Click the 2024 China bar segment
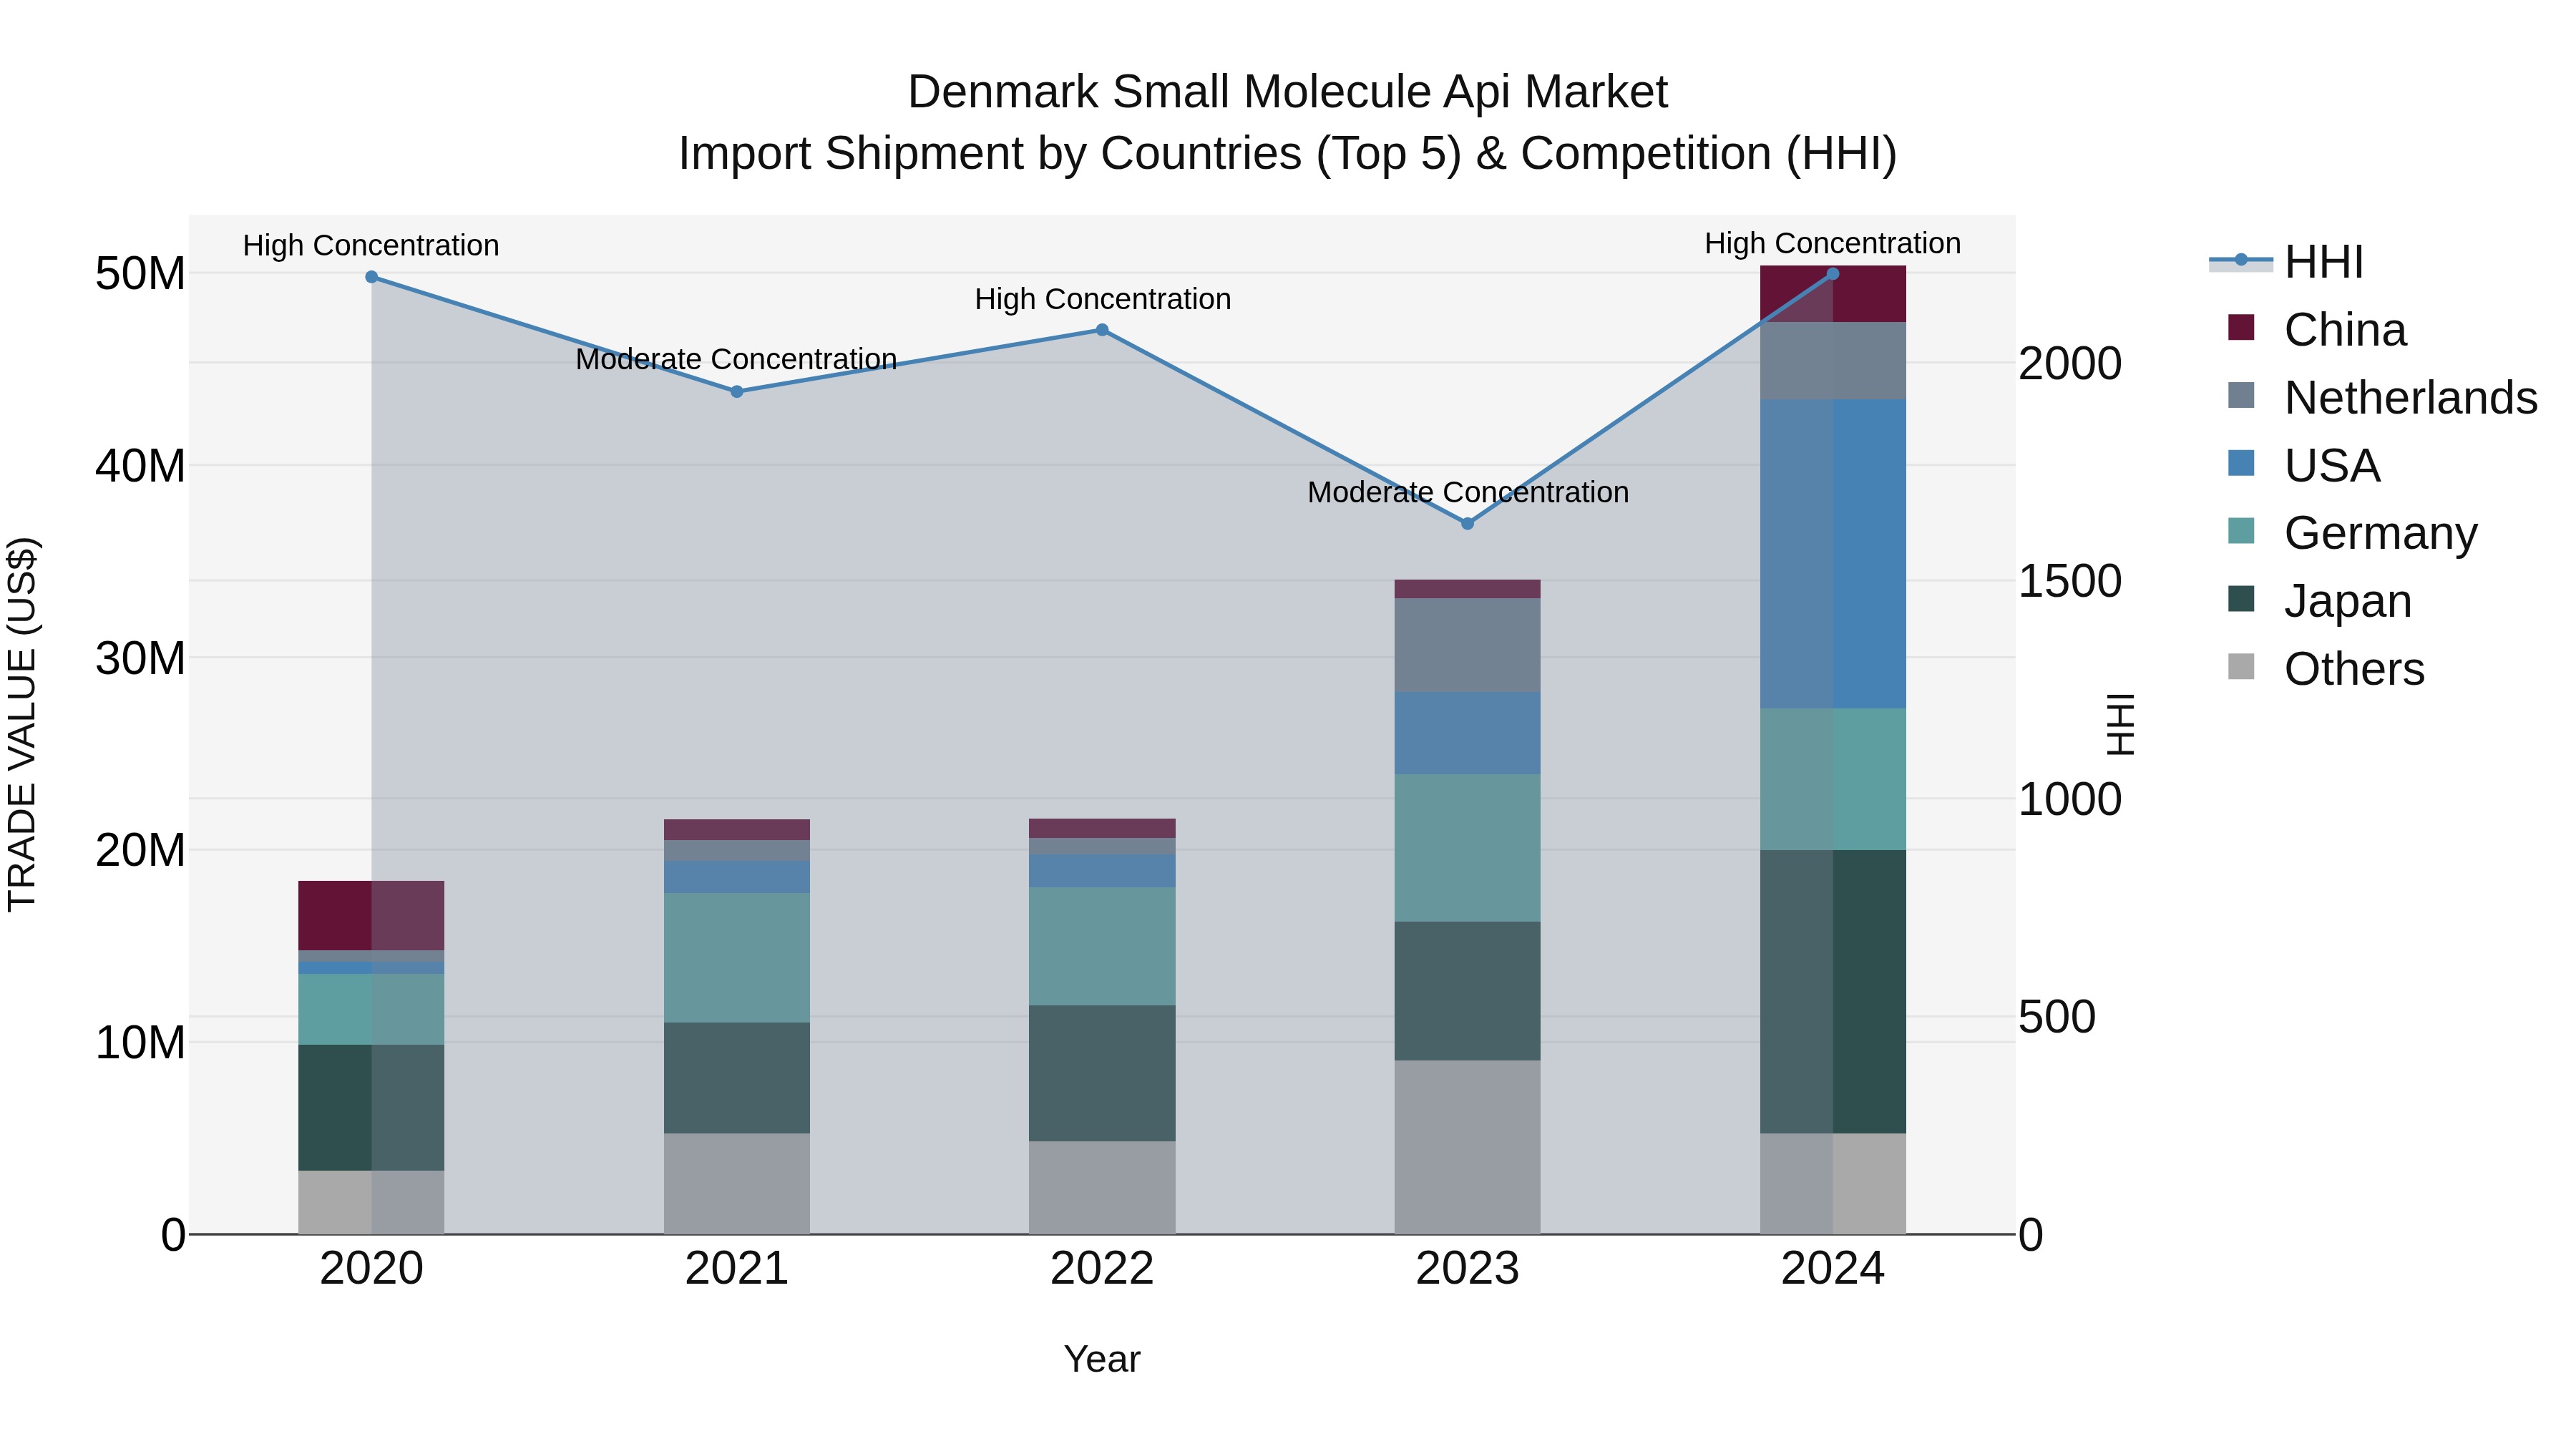Screen dimensions: 2576x1449 [x=1833, y=294]
